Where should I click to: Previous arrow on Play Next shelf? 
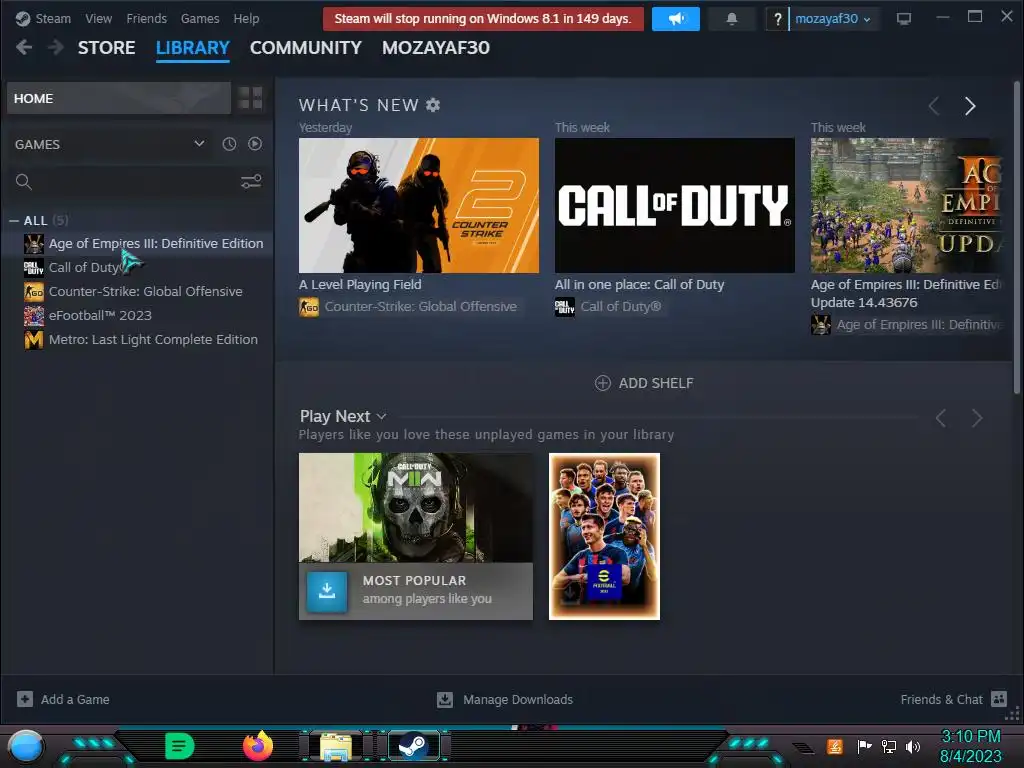[940, 418]
